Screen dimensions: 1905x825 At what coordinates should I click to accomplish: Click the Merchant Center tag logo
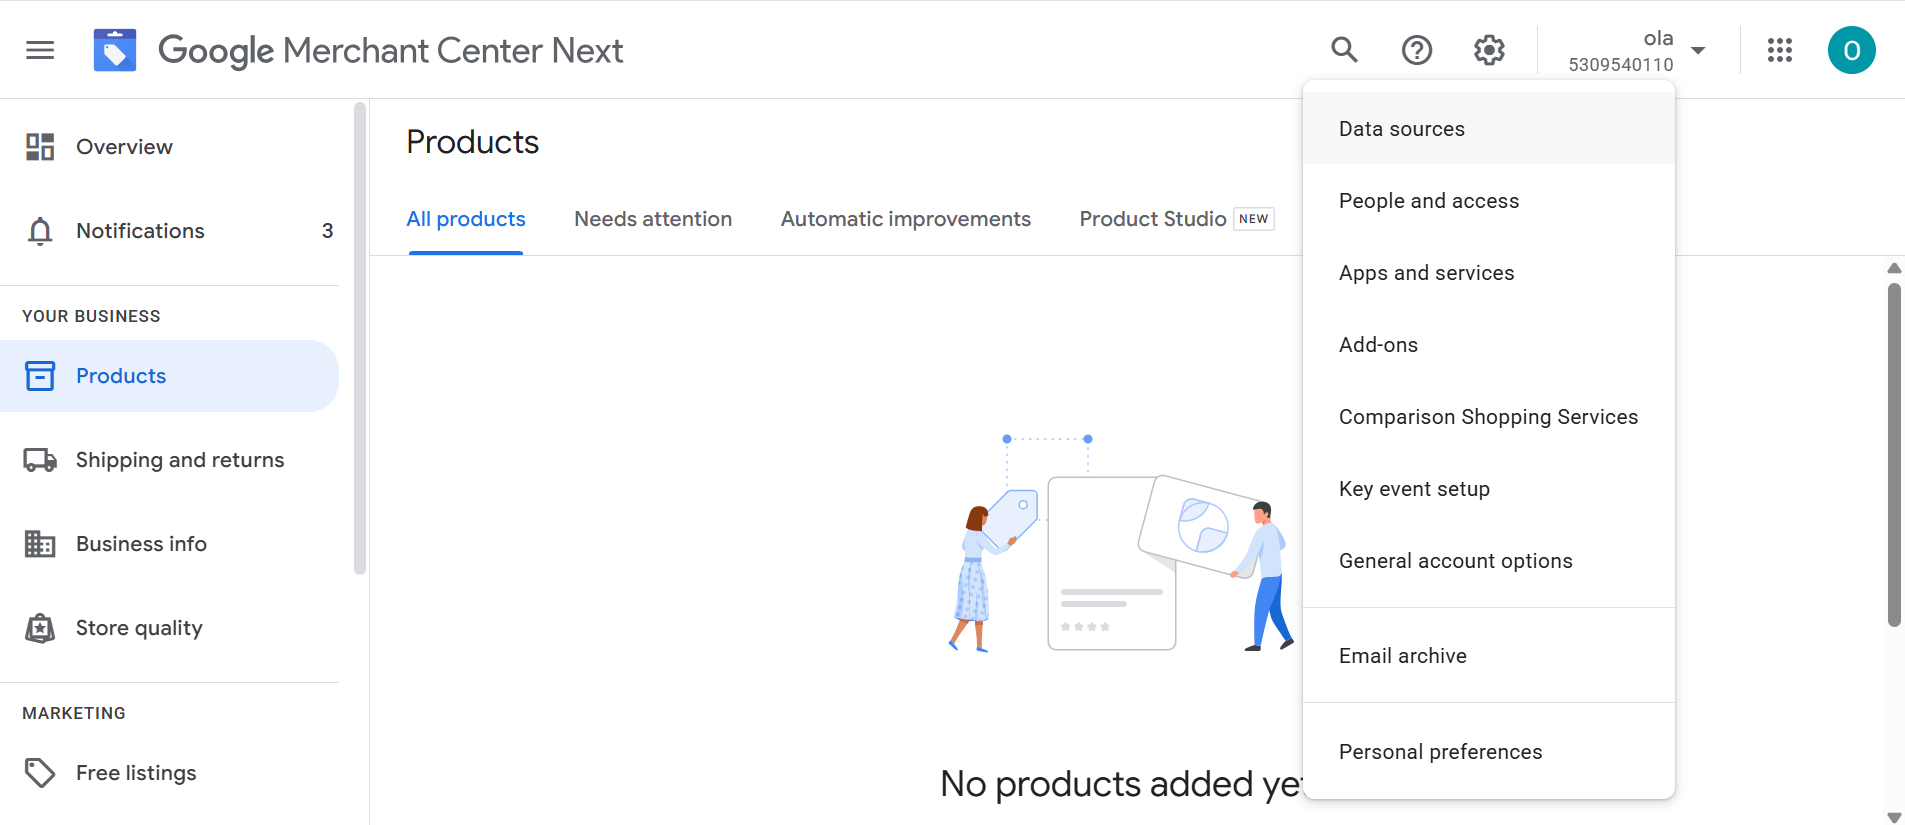pyautogui.click(x=115, y=50)
